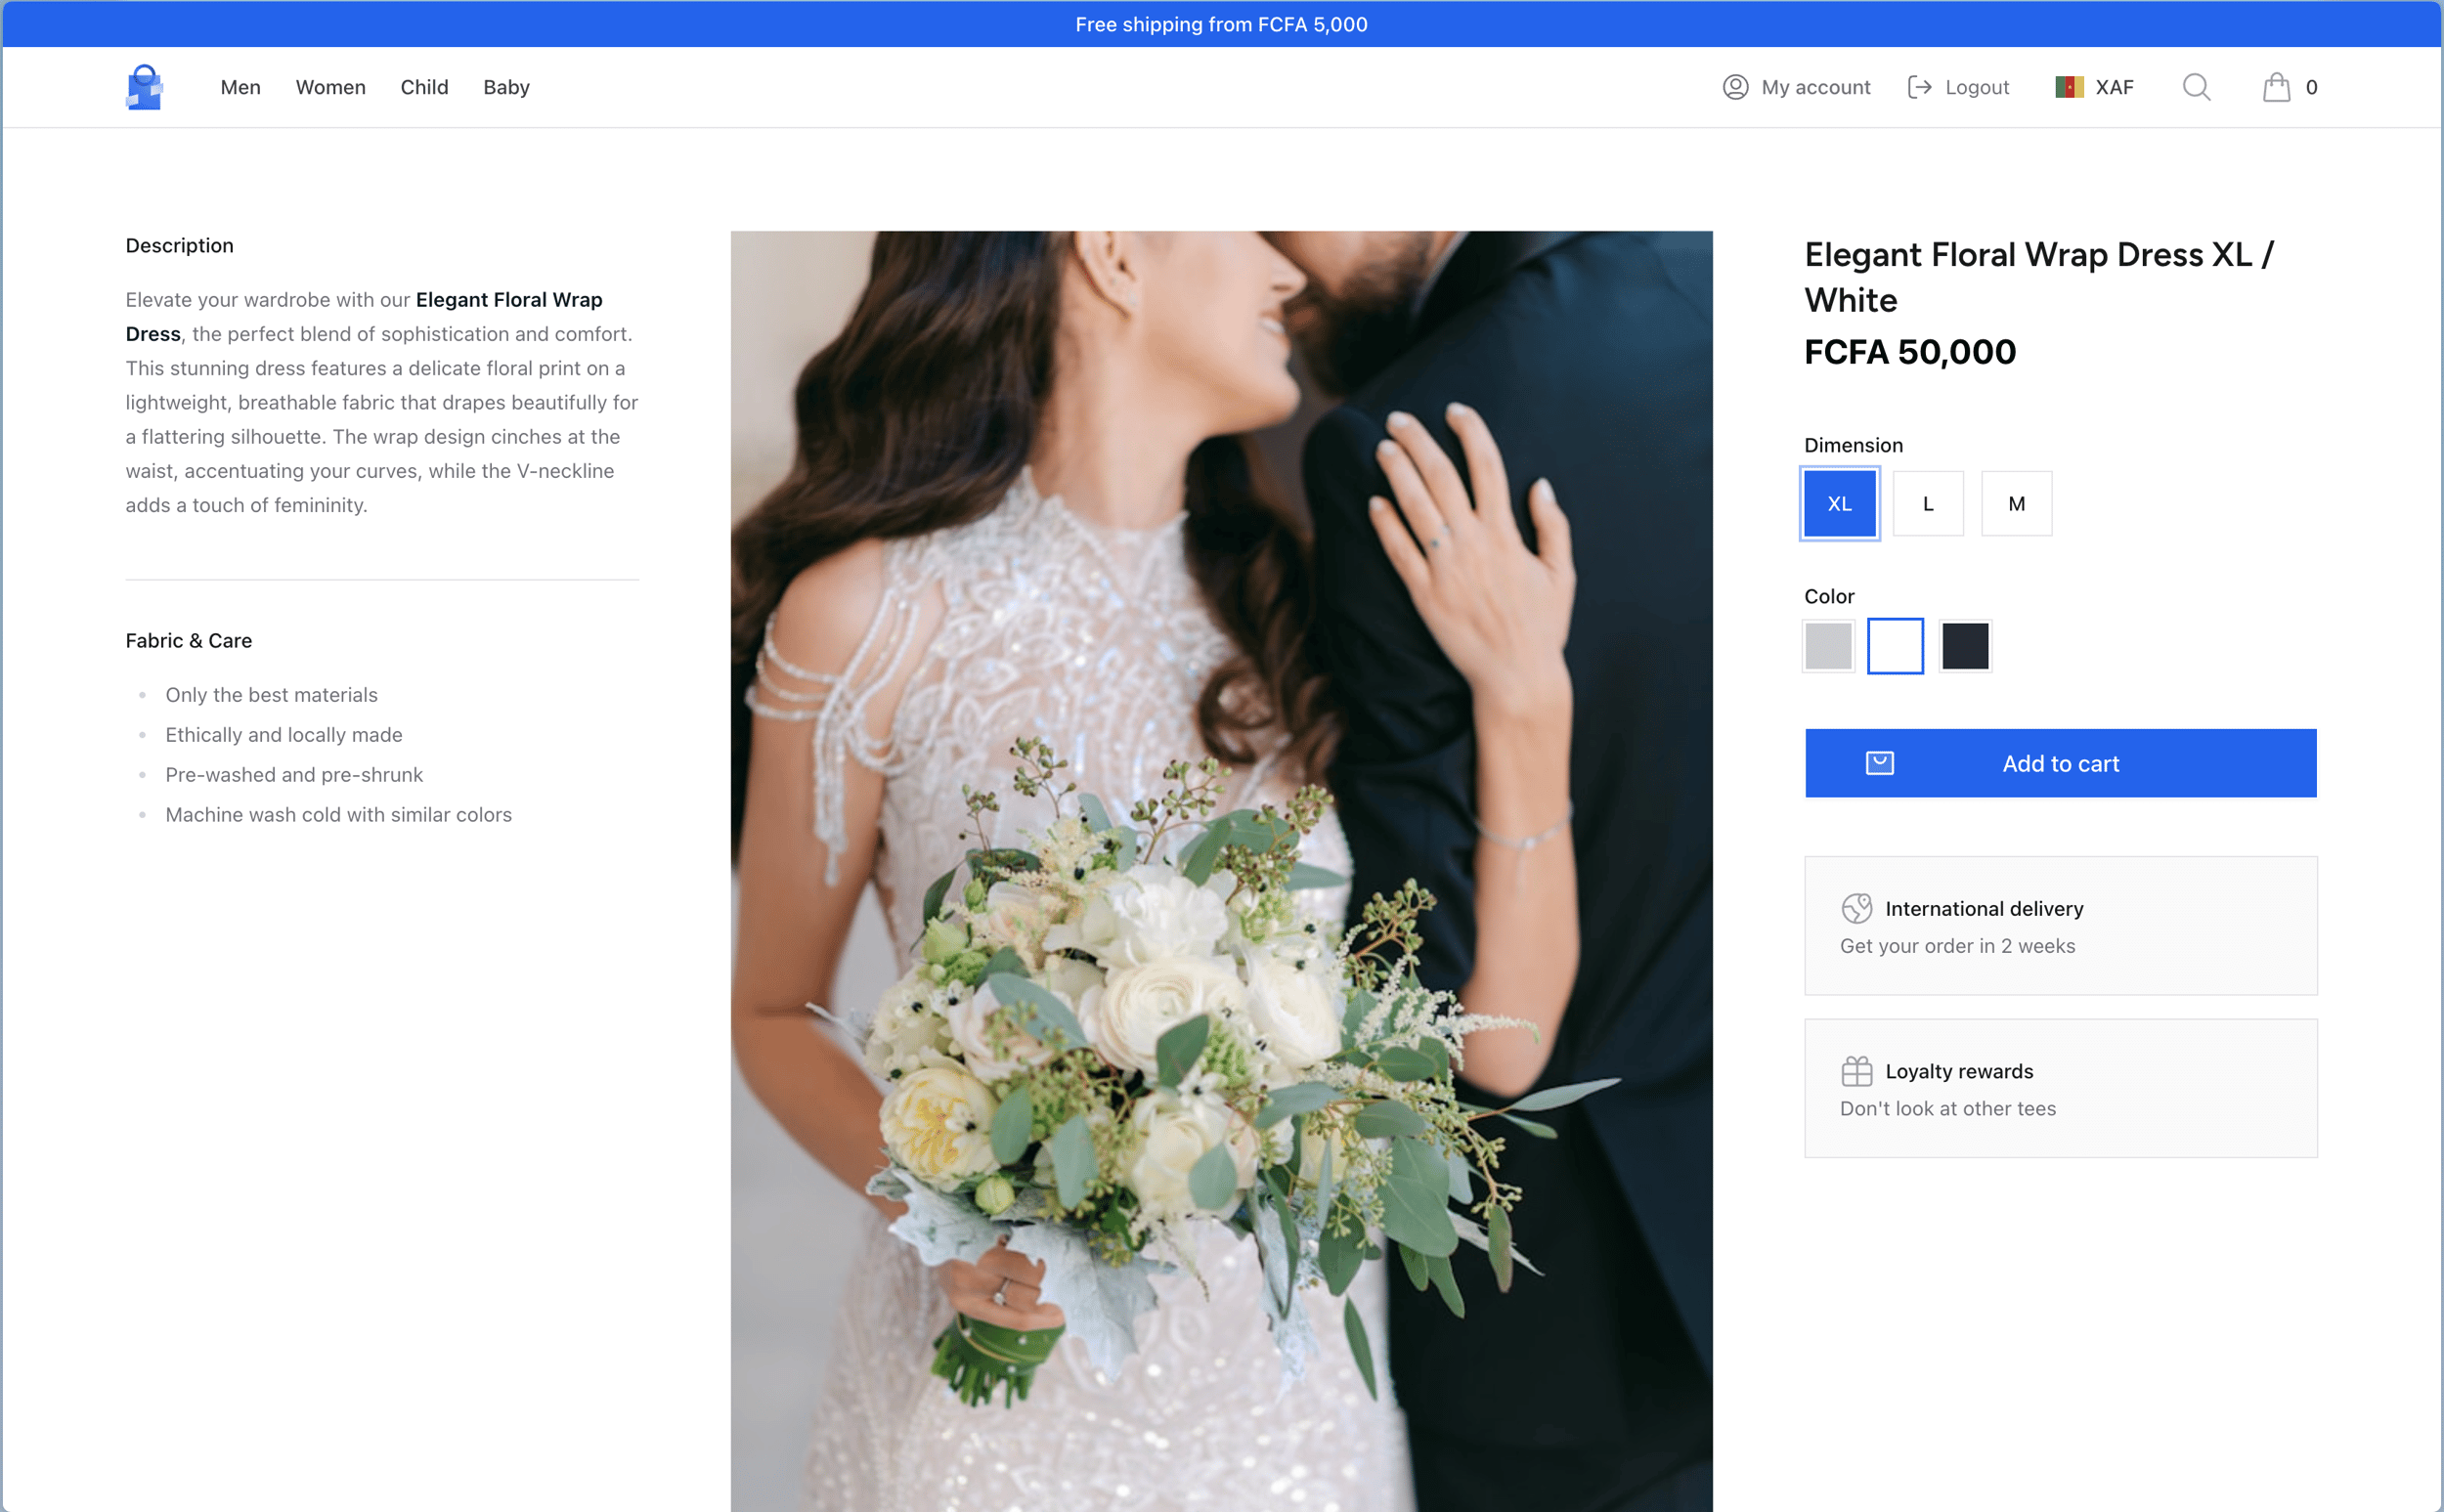
Task: Select the M dimension option
Action: [x=2017, y=504]
